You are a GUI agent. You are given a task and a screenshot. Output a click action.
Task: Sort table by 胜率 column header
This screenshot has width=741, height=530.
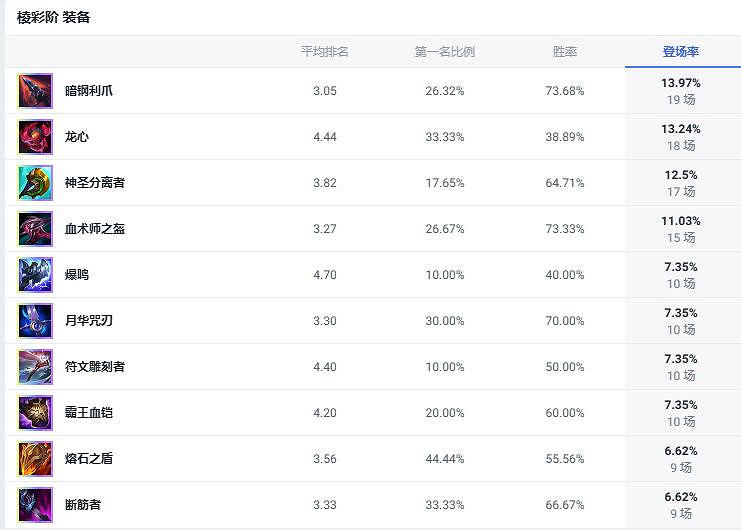coord(565,52)
